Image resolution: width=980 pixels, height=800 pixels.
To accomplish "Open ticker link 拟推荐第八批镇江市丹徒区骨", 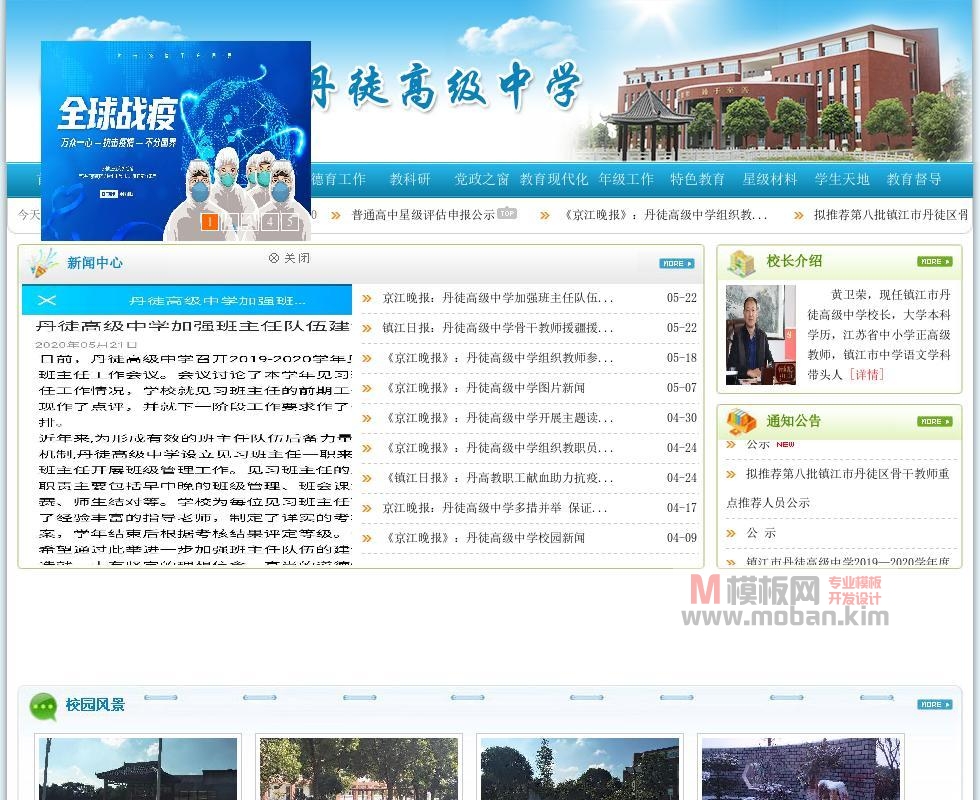I will 891,215.
